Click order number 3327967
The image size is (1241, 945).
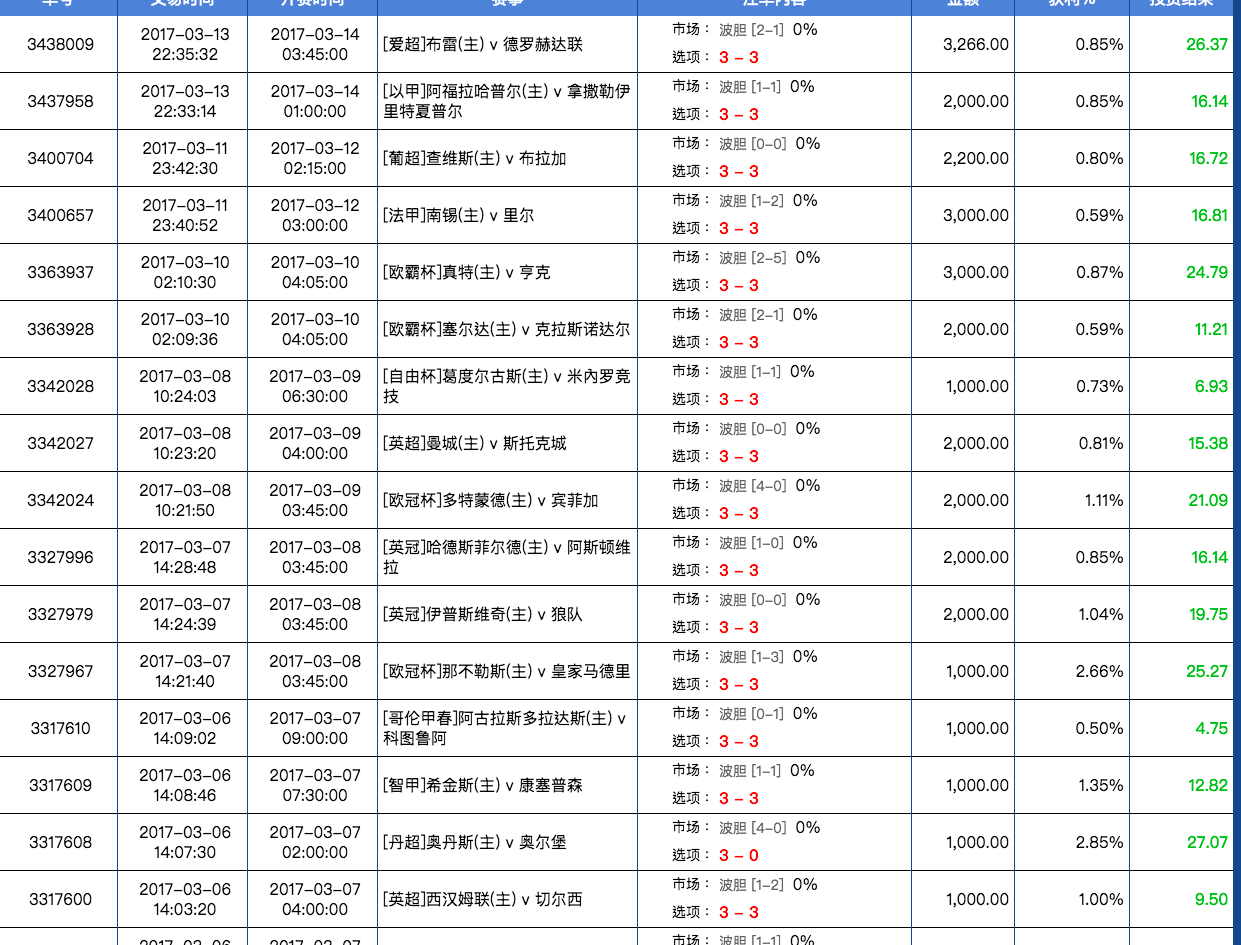click(60, 671)
